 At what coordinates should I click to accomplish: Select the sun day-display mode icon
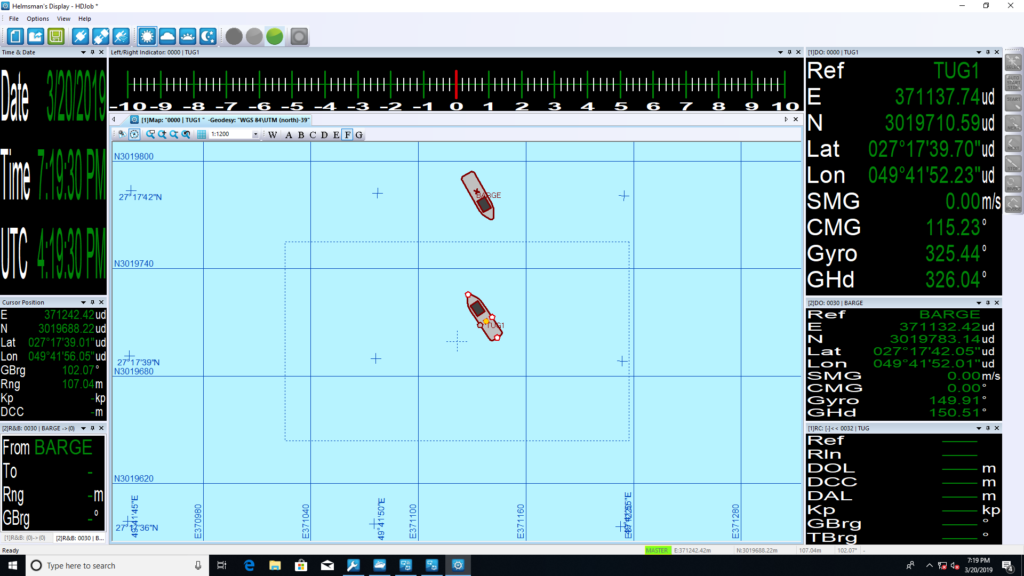[x=147, y=36]
